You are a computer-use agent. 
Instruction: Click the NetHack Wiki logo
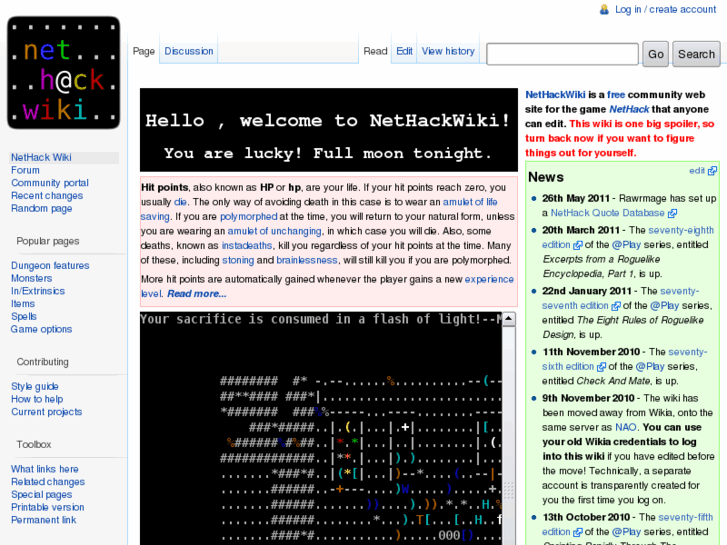pyautogui.click(x=64, y=73)
